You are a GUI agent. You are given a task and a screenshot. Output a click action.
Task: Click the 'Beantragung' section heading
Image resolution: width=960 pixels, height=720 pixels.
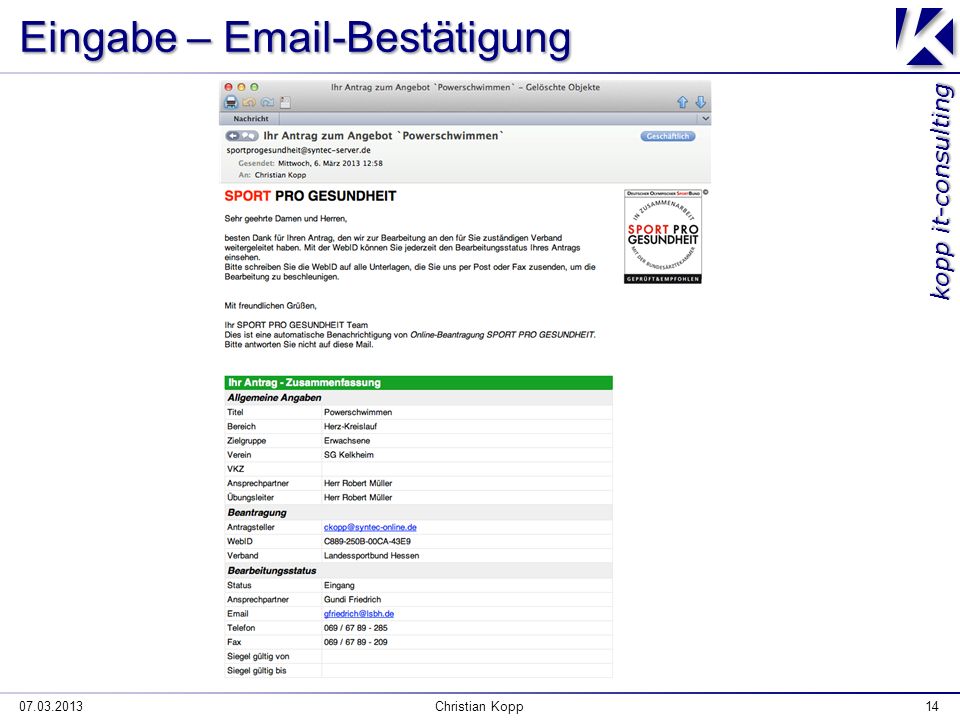257,512
